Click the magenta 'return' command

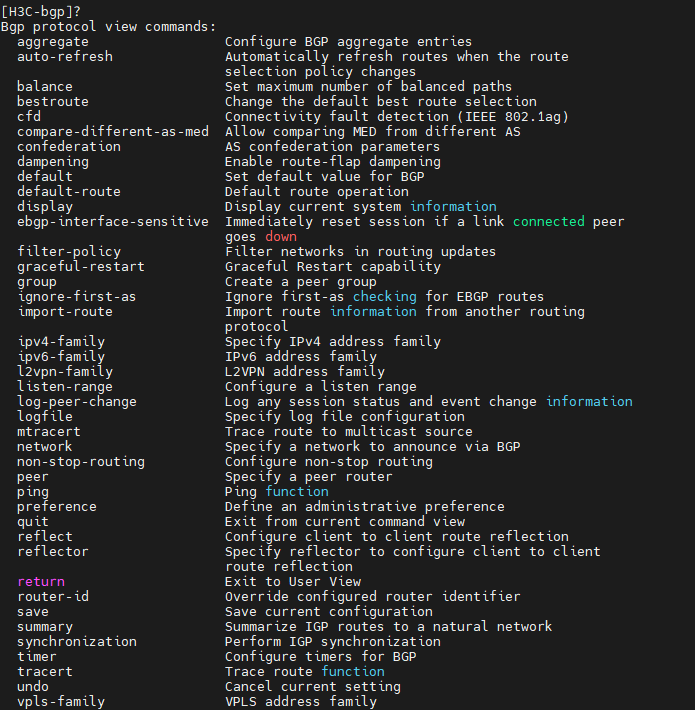41,581
